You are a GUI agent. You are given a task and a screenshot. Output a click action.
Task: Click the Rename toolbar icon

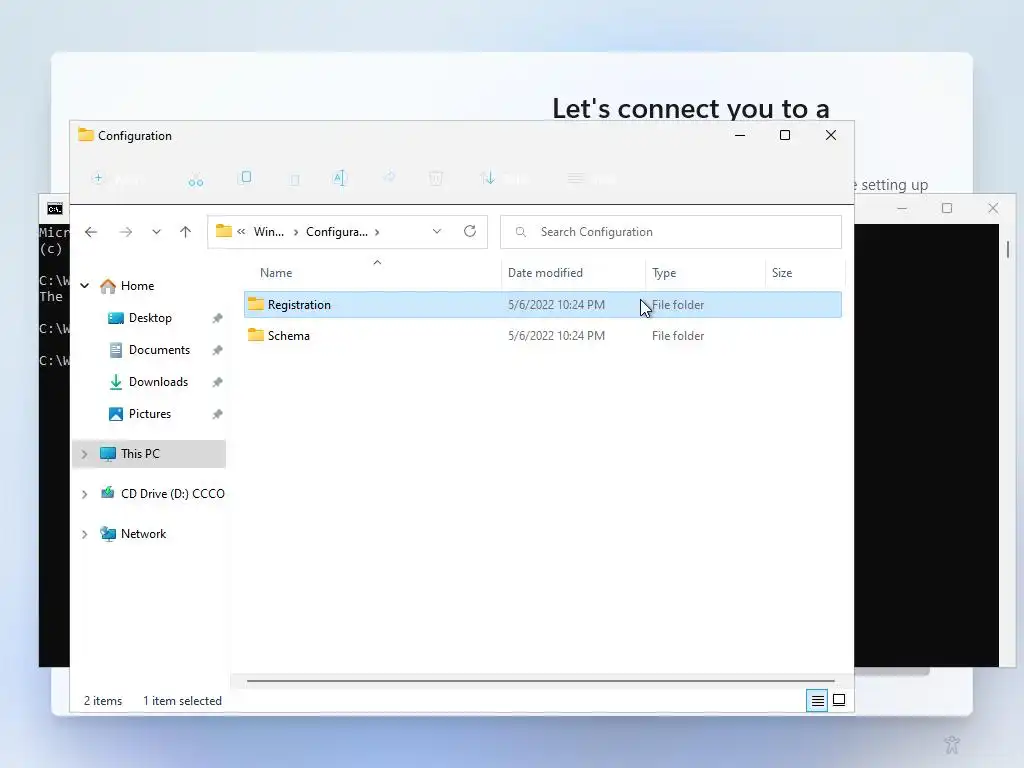pos(340,178)
